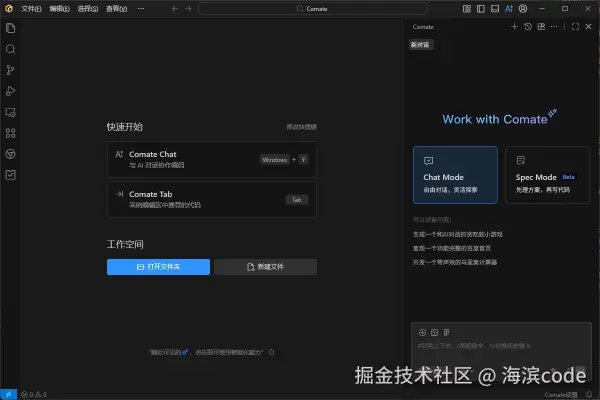Image resolution: width=600 pixels, height=400 pixels.
Task: Toggle the AI Comate panel icon
Action: click(x=509, y=8)
